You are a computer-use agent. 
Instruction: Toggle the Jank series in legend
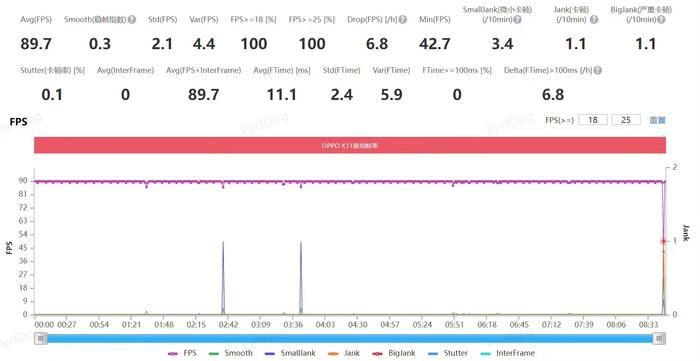coord(344,353)
